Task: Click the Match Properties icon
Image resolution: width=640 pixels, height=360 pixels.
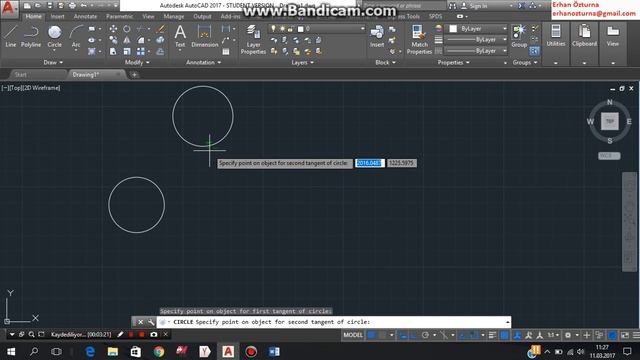Action: click(419, 39)
